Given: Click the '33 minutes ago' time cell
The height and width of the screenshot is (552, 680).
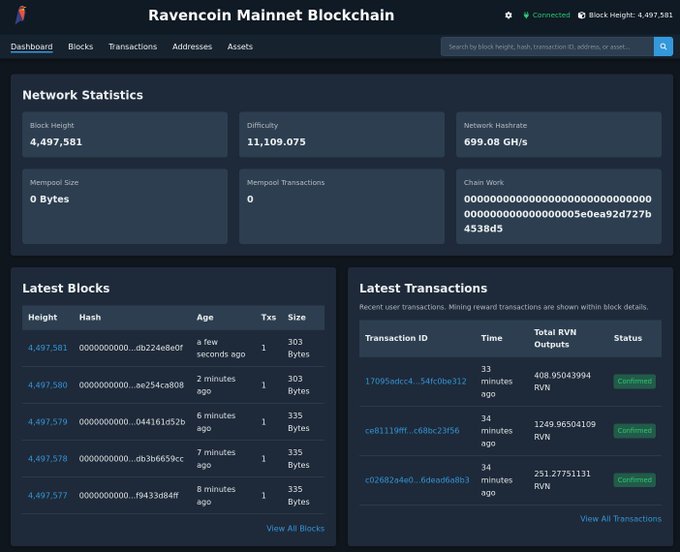Looking at the screenshot, I should pyautogui.click(x=497, y=382).
